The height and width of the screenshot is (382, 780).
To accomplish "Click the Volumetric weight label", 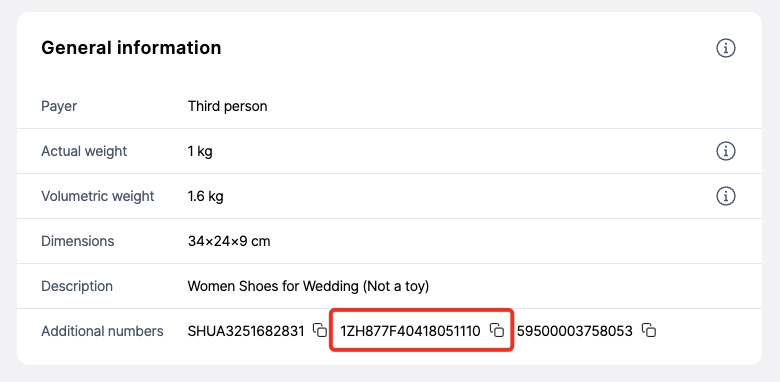I will pos(98,196).
